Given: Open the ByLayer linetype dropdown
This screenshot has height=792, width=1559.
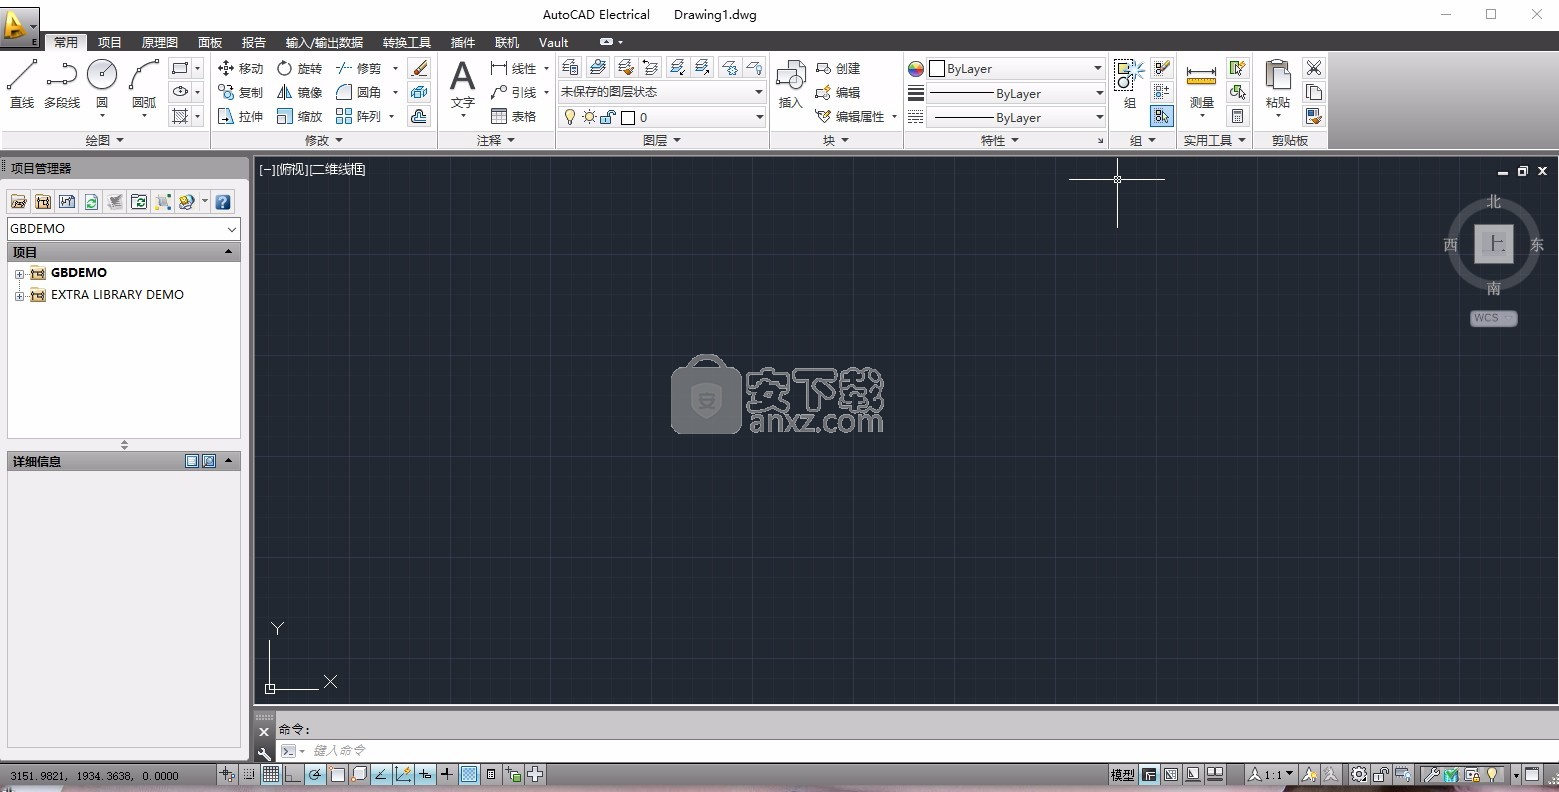Looking at the screenshot, I should click(x=1016, y=117).
